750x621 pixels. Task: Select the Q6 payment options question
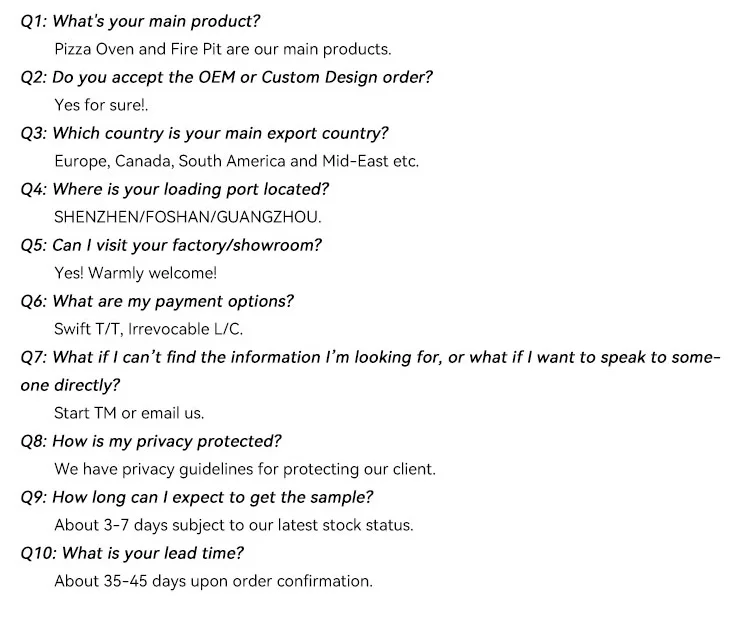[157, 301]
